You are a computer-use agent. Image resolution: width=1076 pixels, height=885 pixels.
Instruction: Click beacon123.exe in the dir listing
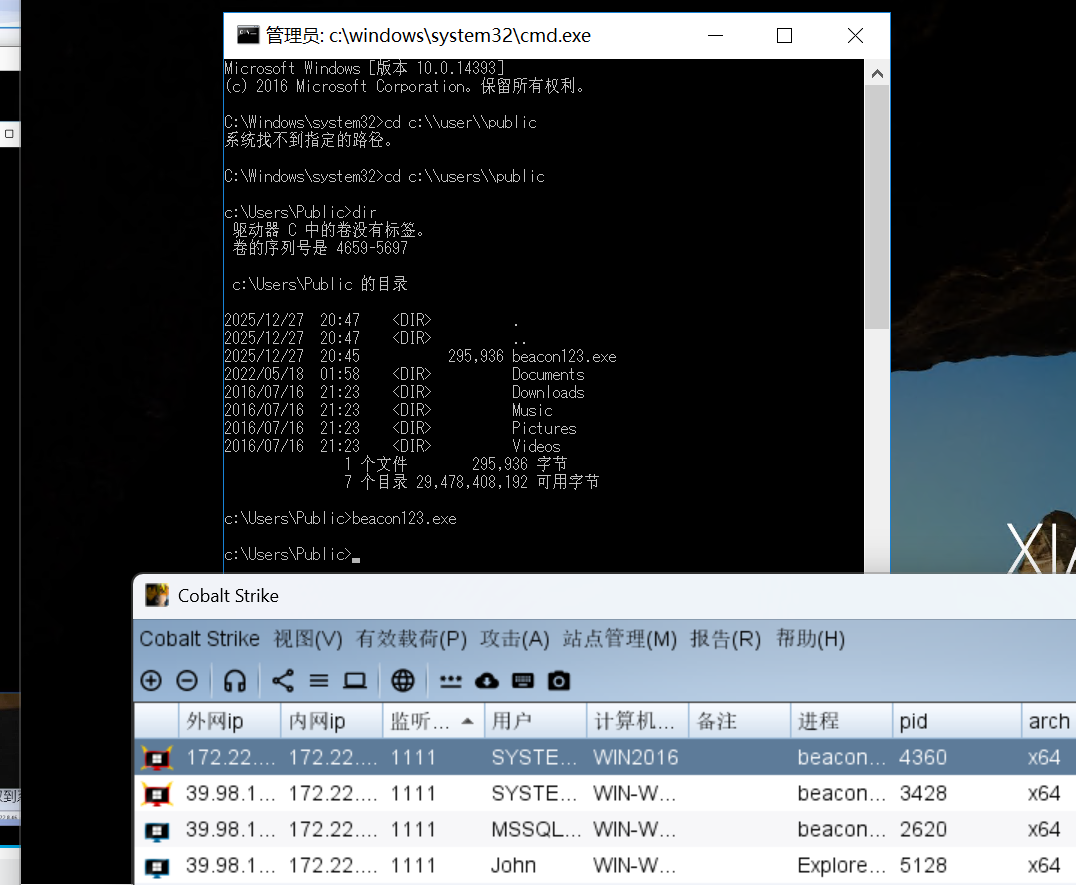tap(564, 357)
